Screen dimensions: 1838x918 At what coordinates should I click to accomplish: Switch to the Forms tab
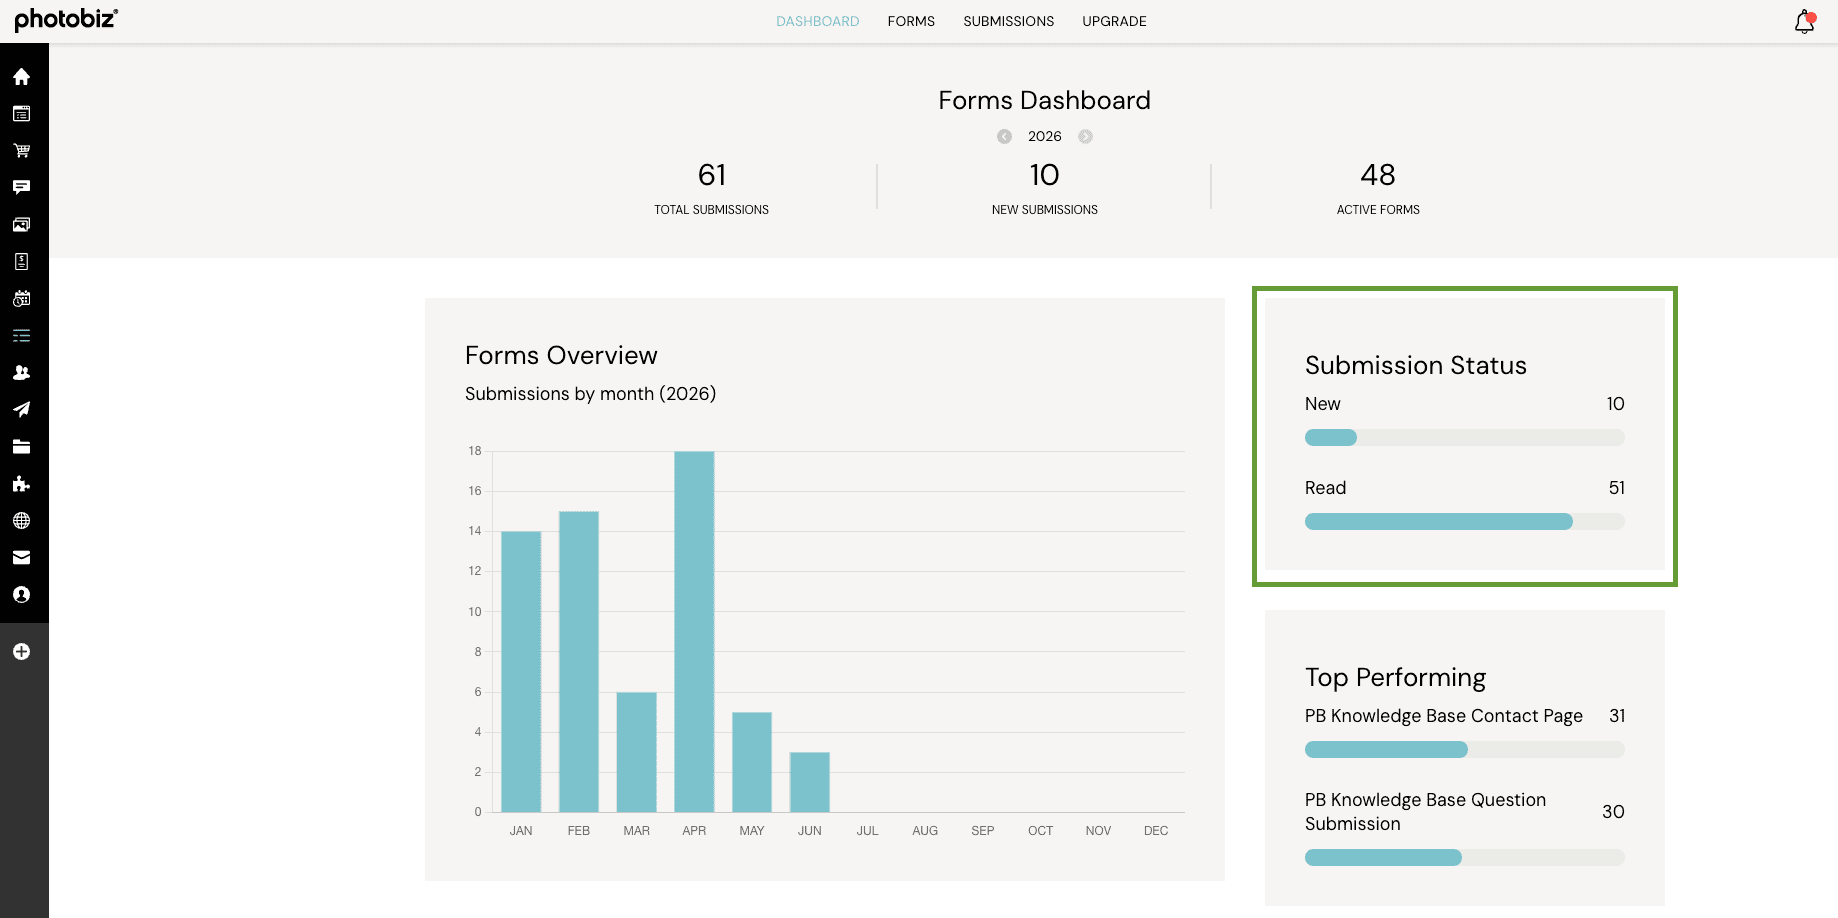[911, 21]
